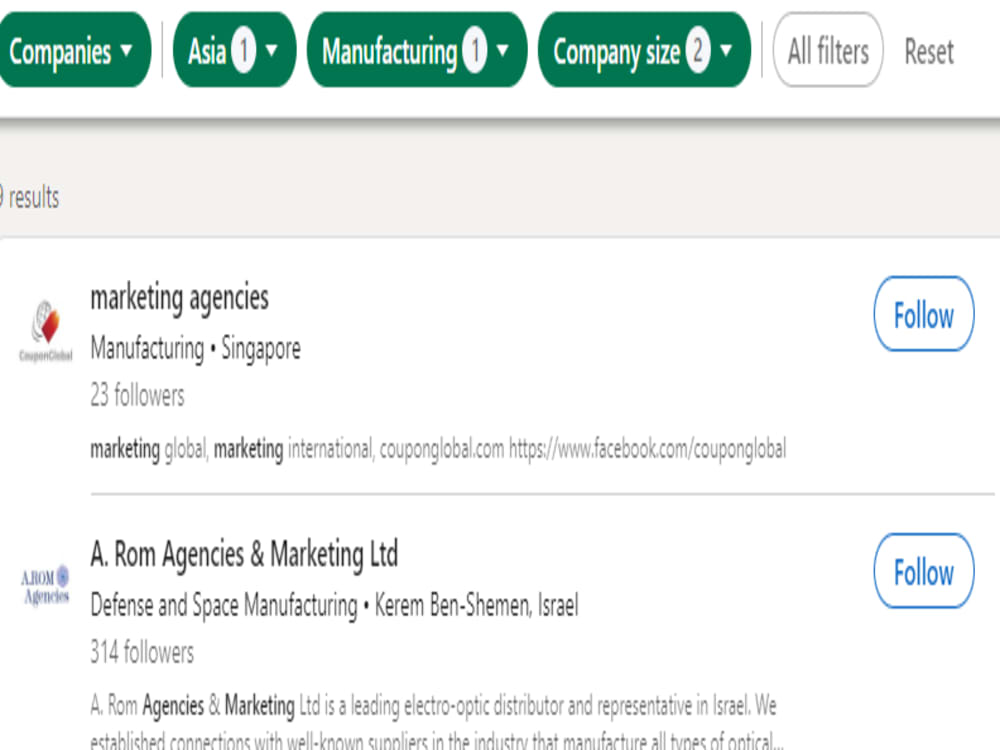Click the A.ROM Agencies logo

point(46,585)
